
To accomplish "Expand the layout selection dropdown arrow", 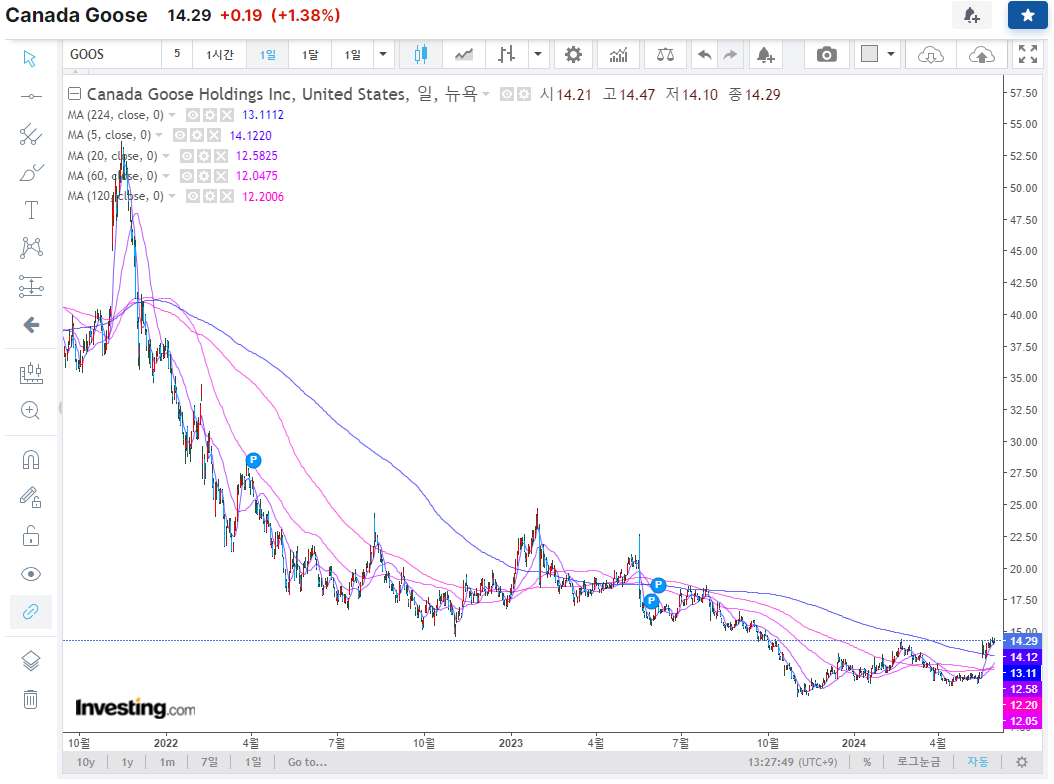I will pyautogui.click(x=891, y=54).
